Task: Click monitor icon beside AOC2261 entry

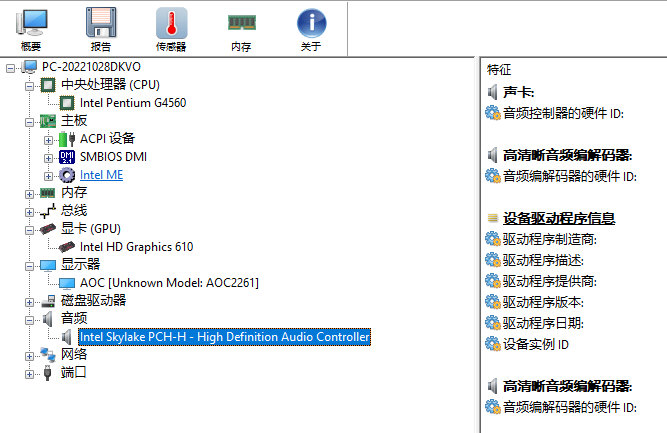Action: tap(67, 283)
